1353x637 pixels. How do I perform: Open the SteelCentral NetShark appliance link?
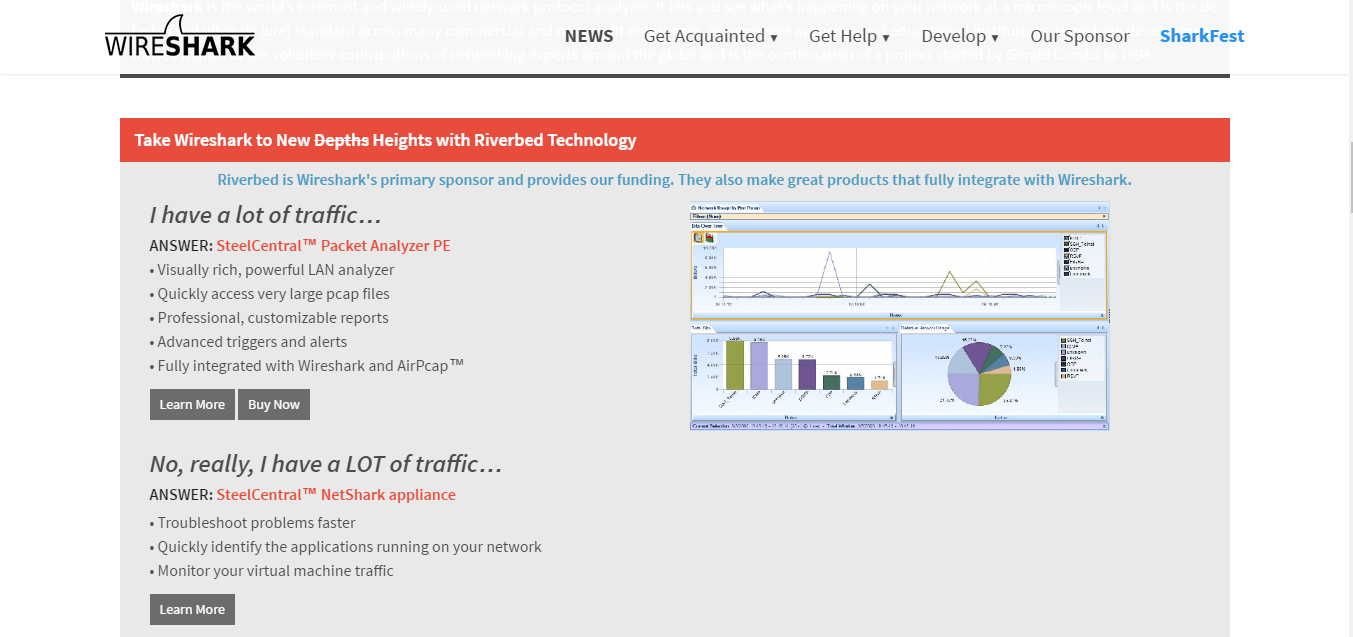[336, 494]
